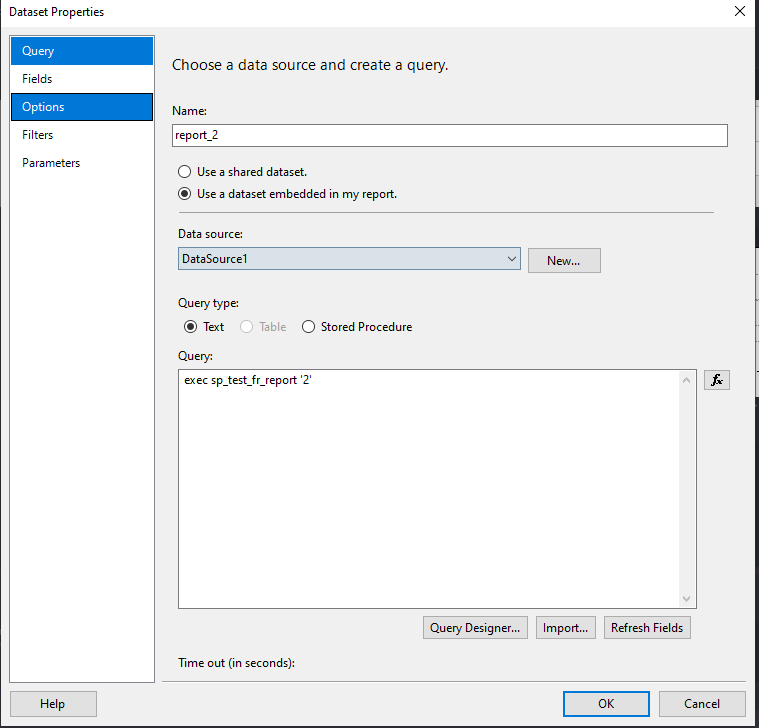Close the Dataset Properties dialog
This screenshot has width=759, height=728.
739,12
